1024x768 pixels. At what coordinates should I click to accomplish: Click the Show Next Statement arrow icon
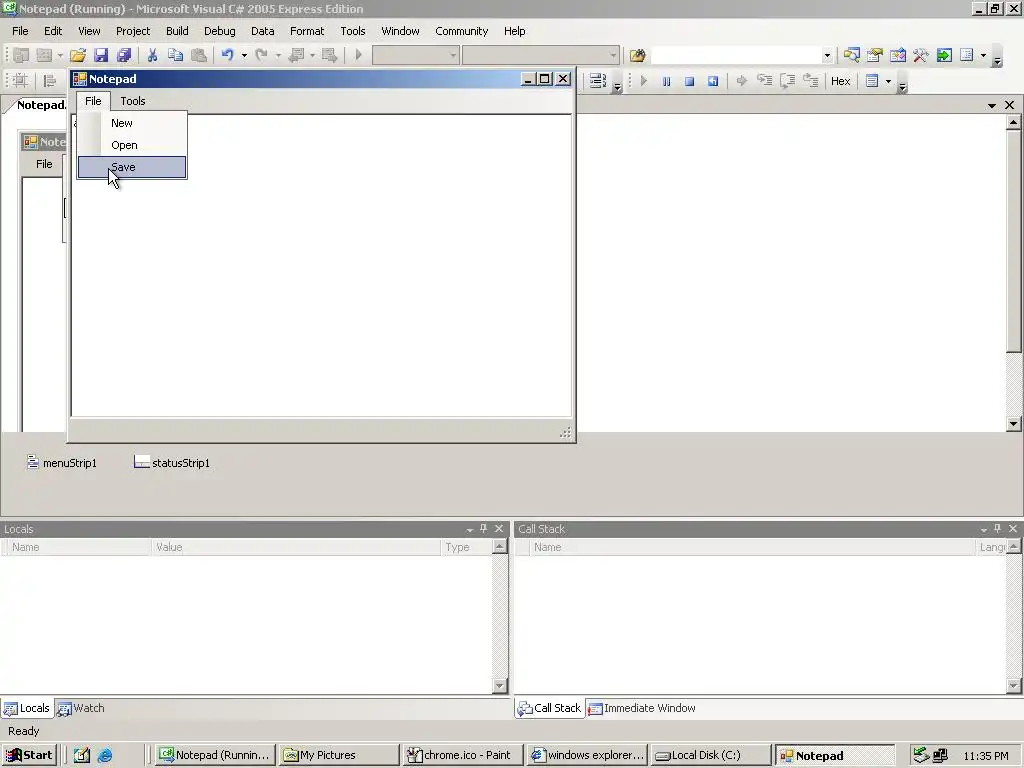[741, 81]
